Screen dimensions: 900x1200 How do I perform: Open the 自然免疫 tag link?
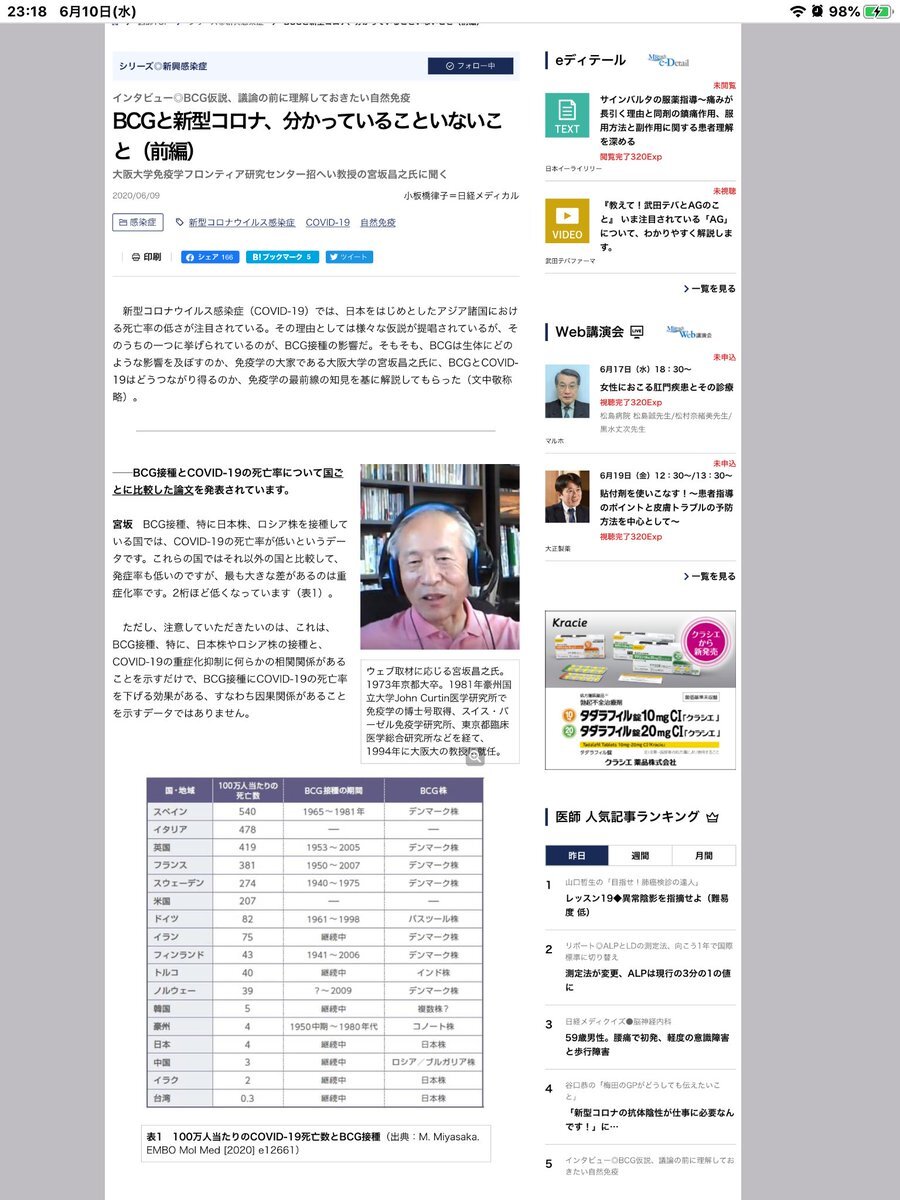(x=377, y=222)
